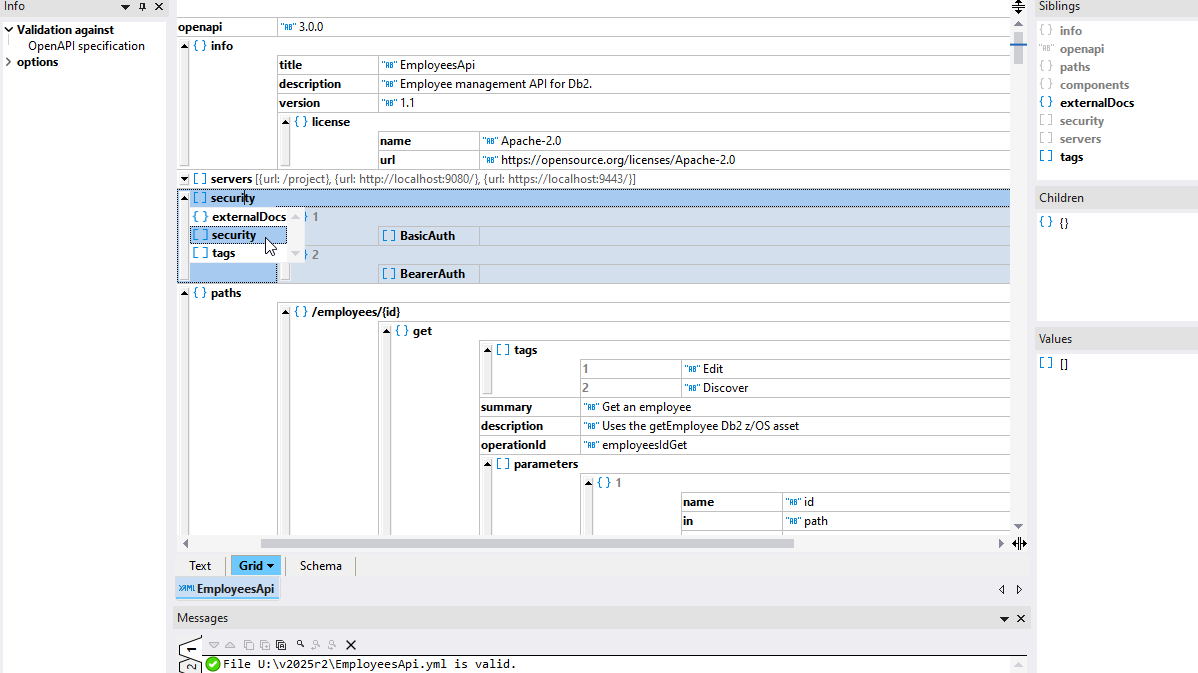
Task: Switch to the Schema view tab
Action: 320,566
